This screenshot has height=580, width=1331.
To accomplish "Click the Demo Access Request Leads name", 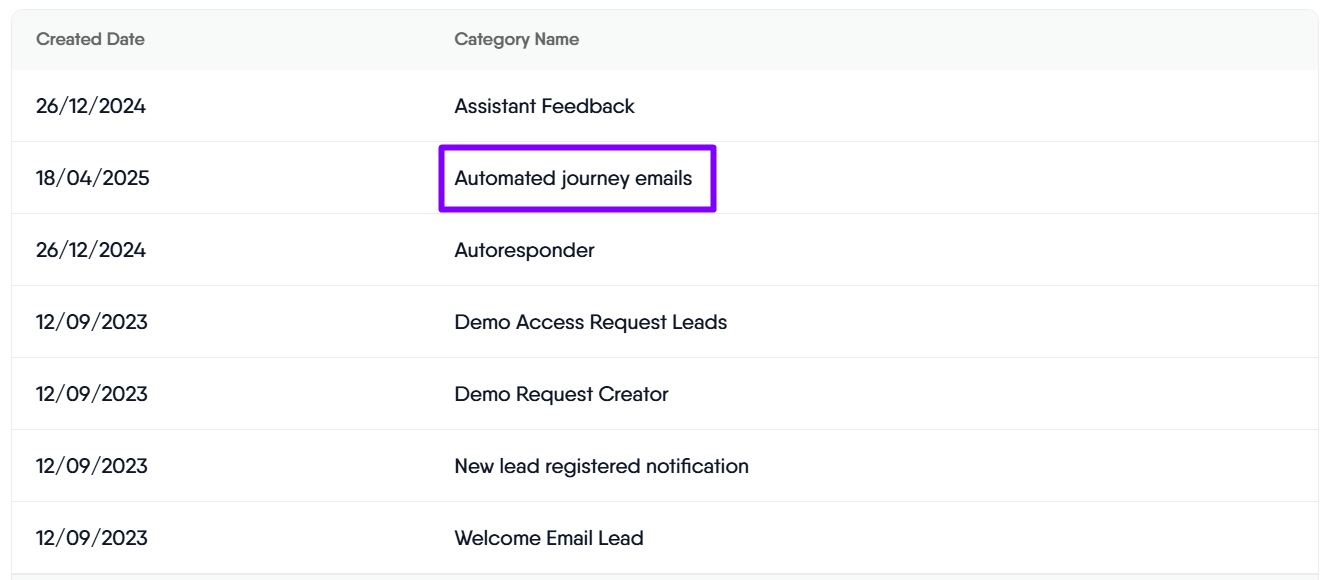I will tap(590, 323).
